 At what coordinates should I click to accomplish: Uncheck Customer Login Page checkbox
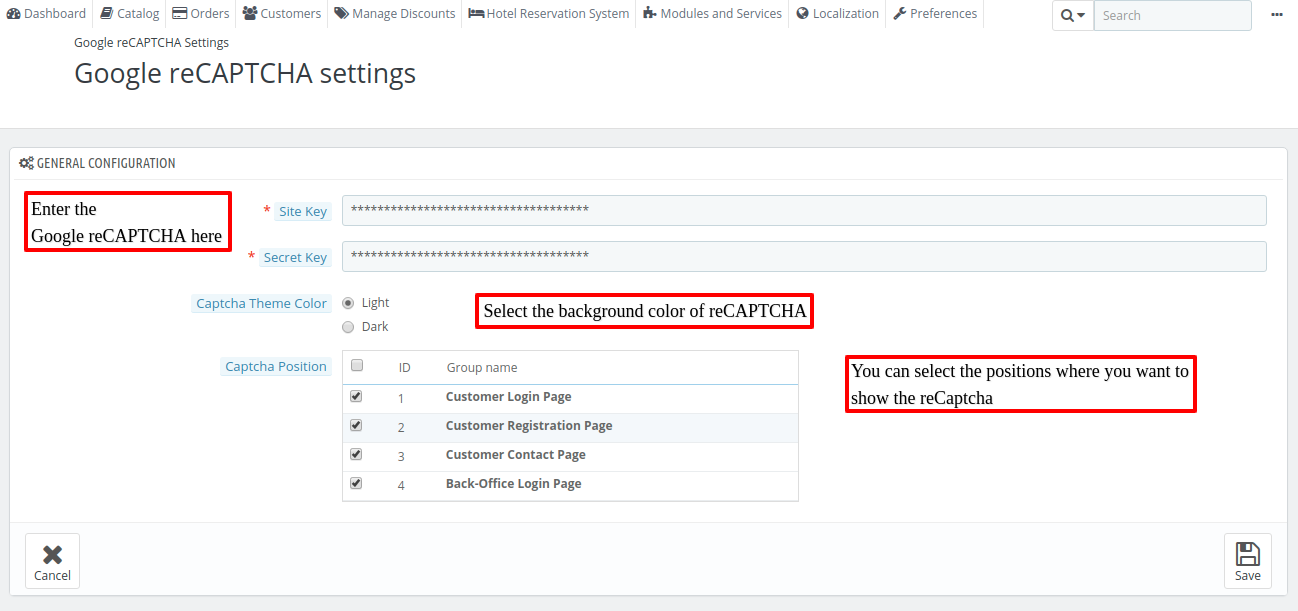(356, 396)
